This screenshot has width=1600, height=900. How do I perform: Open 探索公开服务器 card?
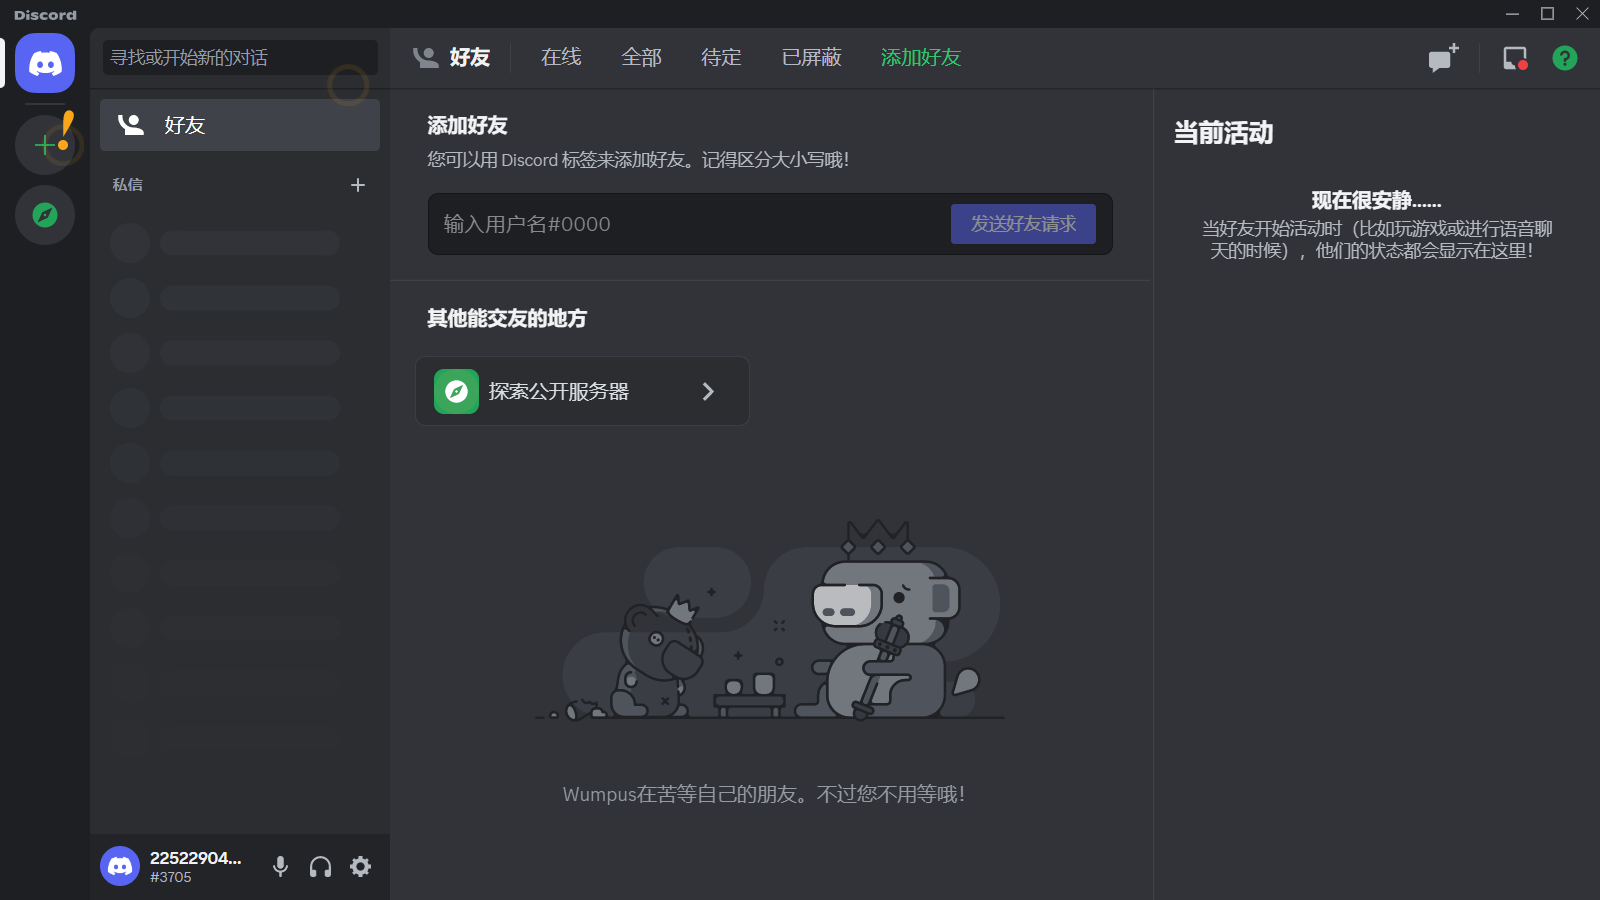coord(582,391)
